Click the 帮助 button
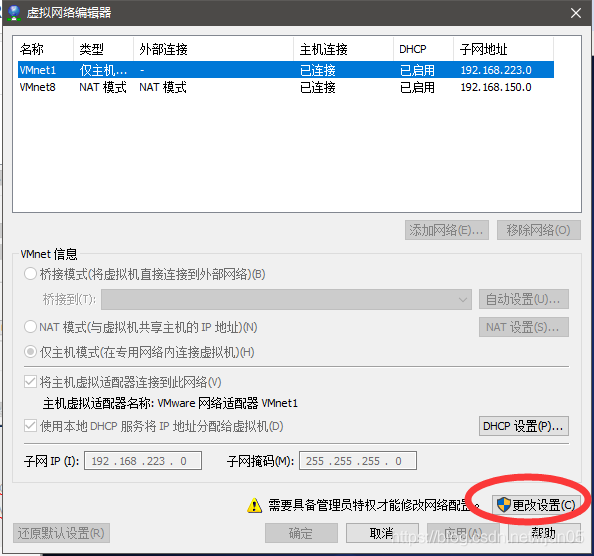Screen dimensions: 594x556 point(544,533)
